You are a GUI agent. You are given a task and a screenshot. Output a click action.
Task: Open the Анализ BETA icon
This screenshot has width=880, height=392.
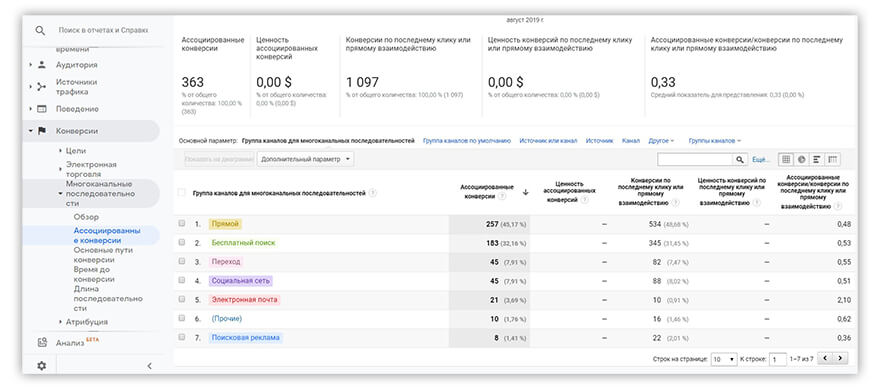click(42, 342)
